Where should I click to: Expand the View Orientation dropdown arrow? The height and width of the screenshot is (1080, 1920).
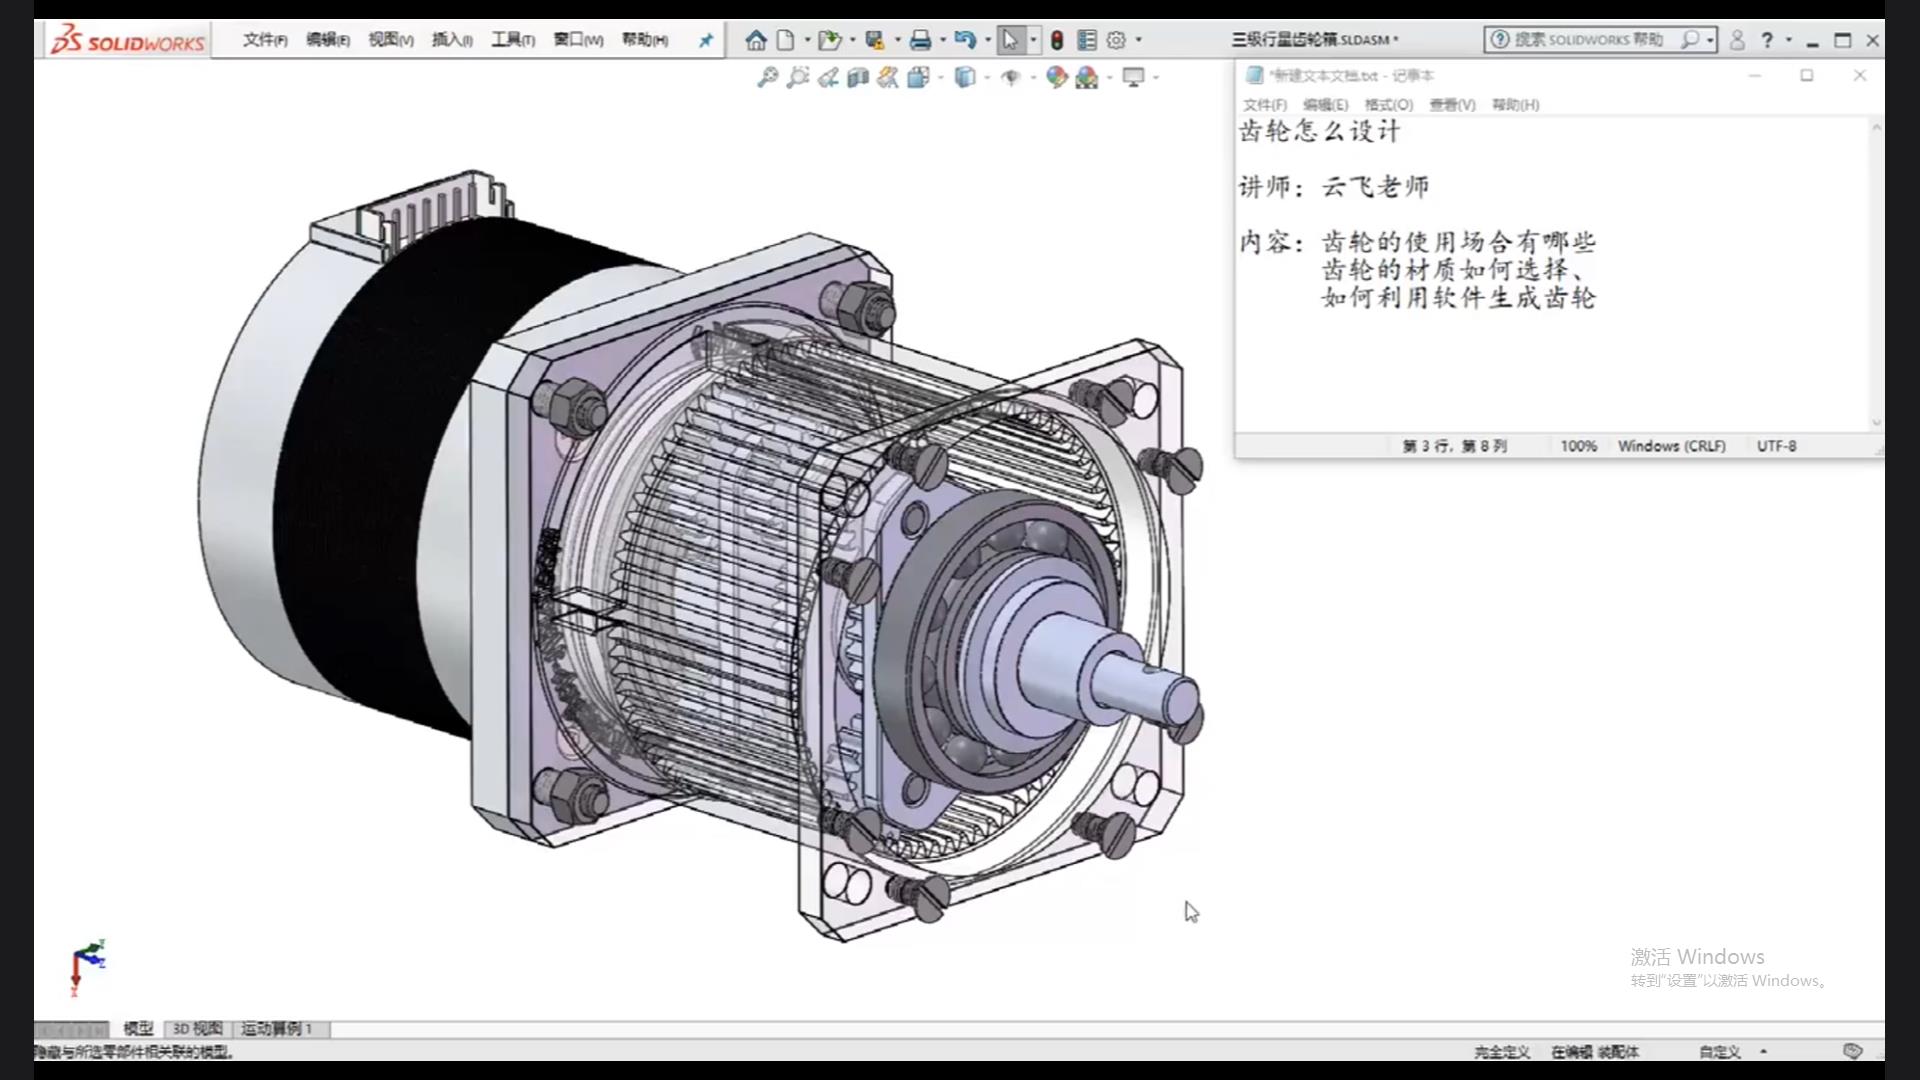[x=941, y=77]
